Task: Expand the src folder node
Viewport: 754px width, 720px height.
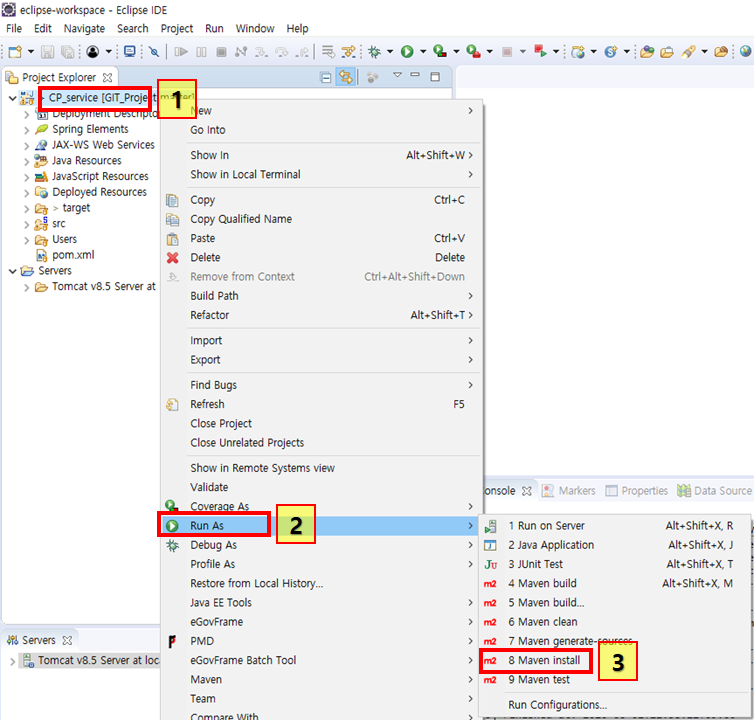Action: [x=27, y=225]
